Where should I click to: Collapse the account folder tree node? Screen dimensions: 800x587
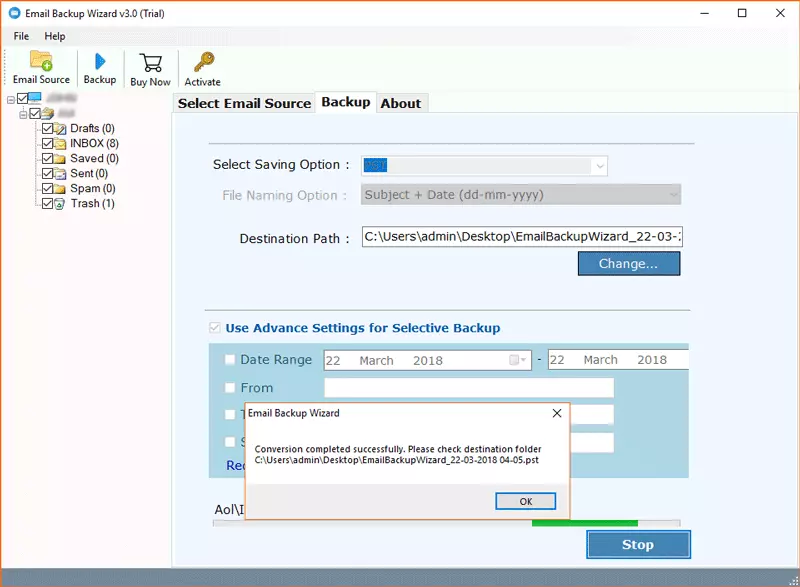(23, 115)
